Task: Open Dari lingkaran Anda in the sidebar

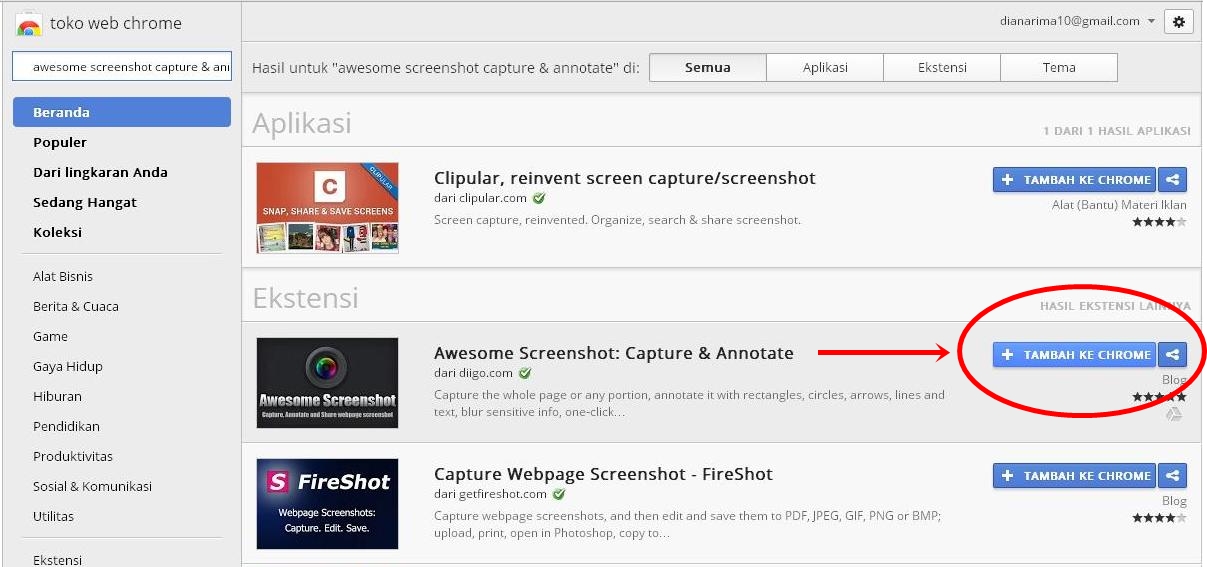Action: click(x=100, y=172)
